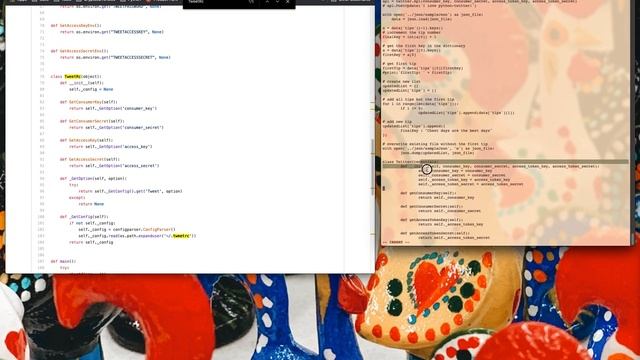
Task: Click 'def GetConsumerKey(self):' line
Action: 89,102
